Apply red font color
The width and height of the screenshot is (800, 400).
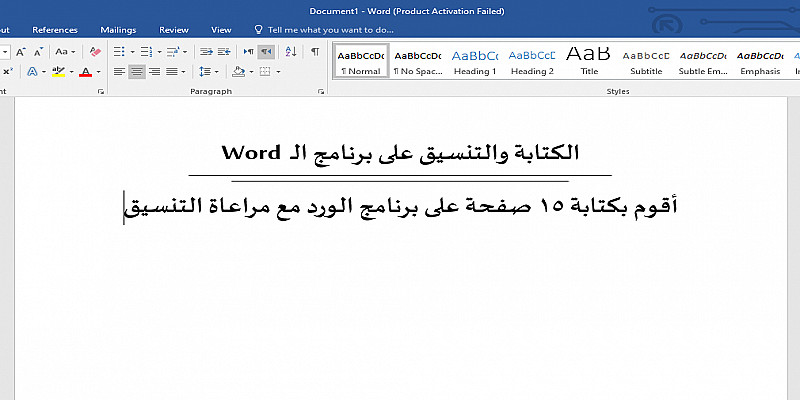tap(85, 72)
